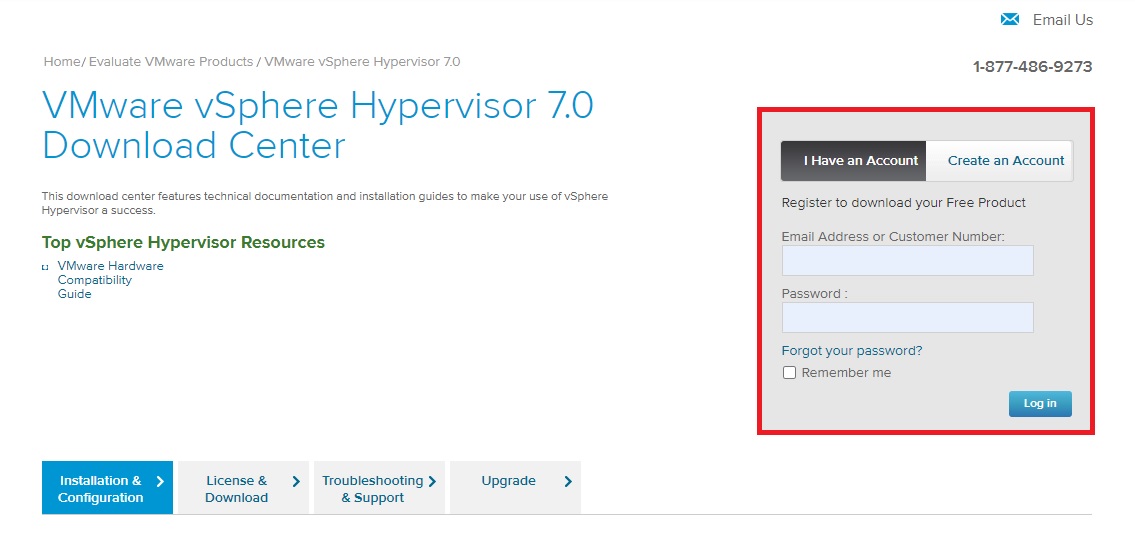The height and width of the screenshot is (533, 1135).
Task: Click the Top vSphere Hypervisor Resources heading
Action: pyautogui.click(x=183, y=242)
